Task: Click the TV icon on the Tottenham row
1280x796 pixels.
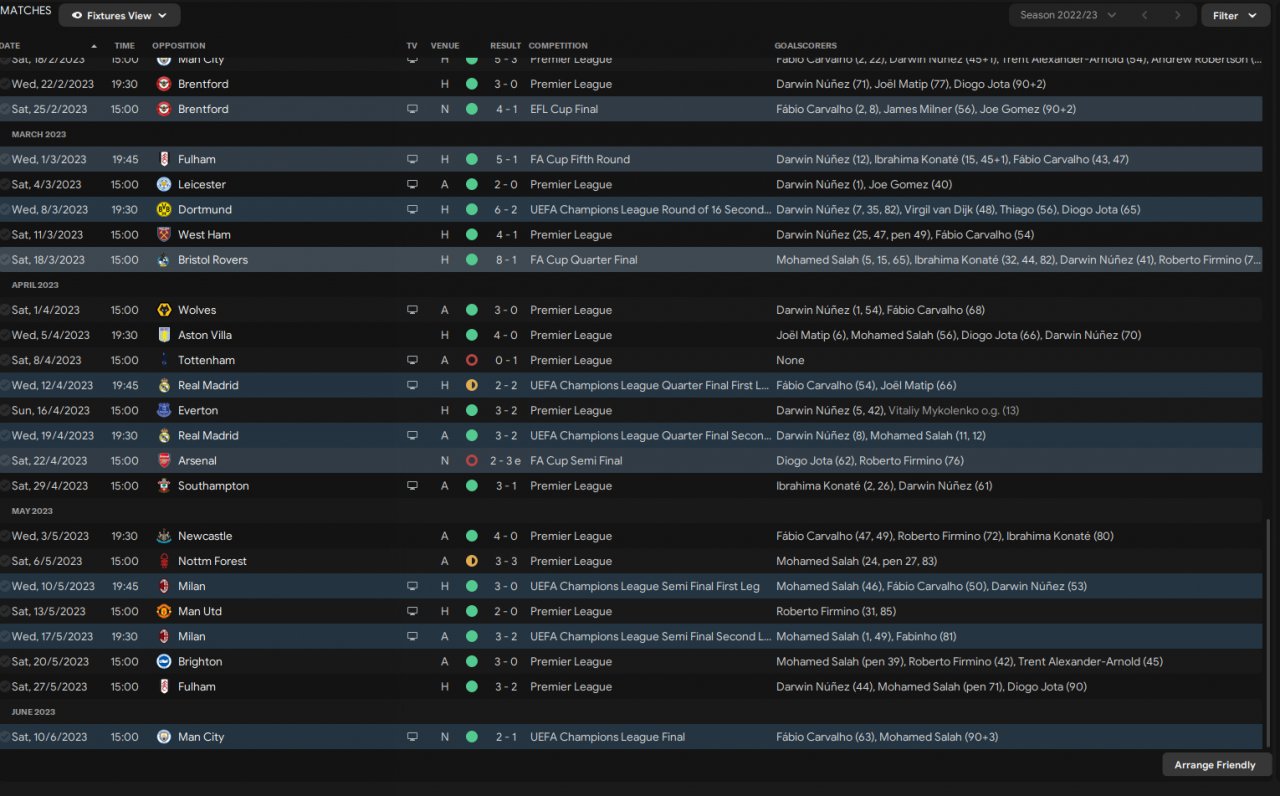Action: coord(412,360)
